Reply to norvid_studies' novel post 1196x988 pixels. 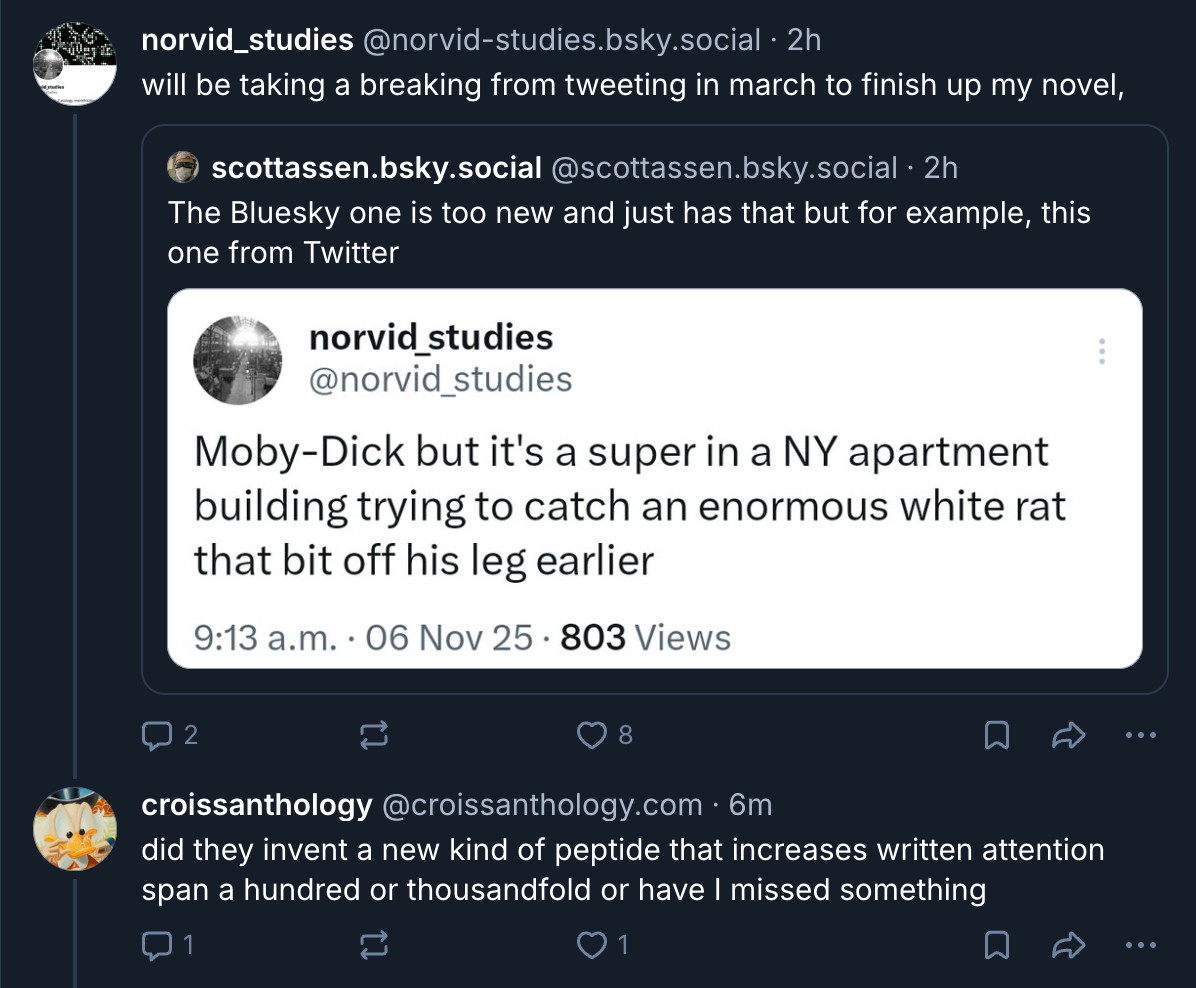[158, 736]
